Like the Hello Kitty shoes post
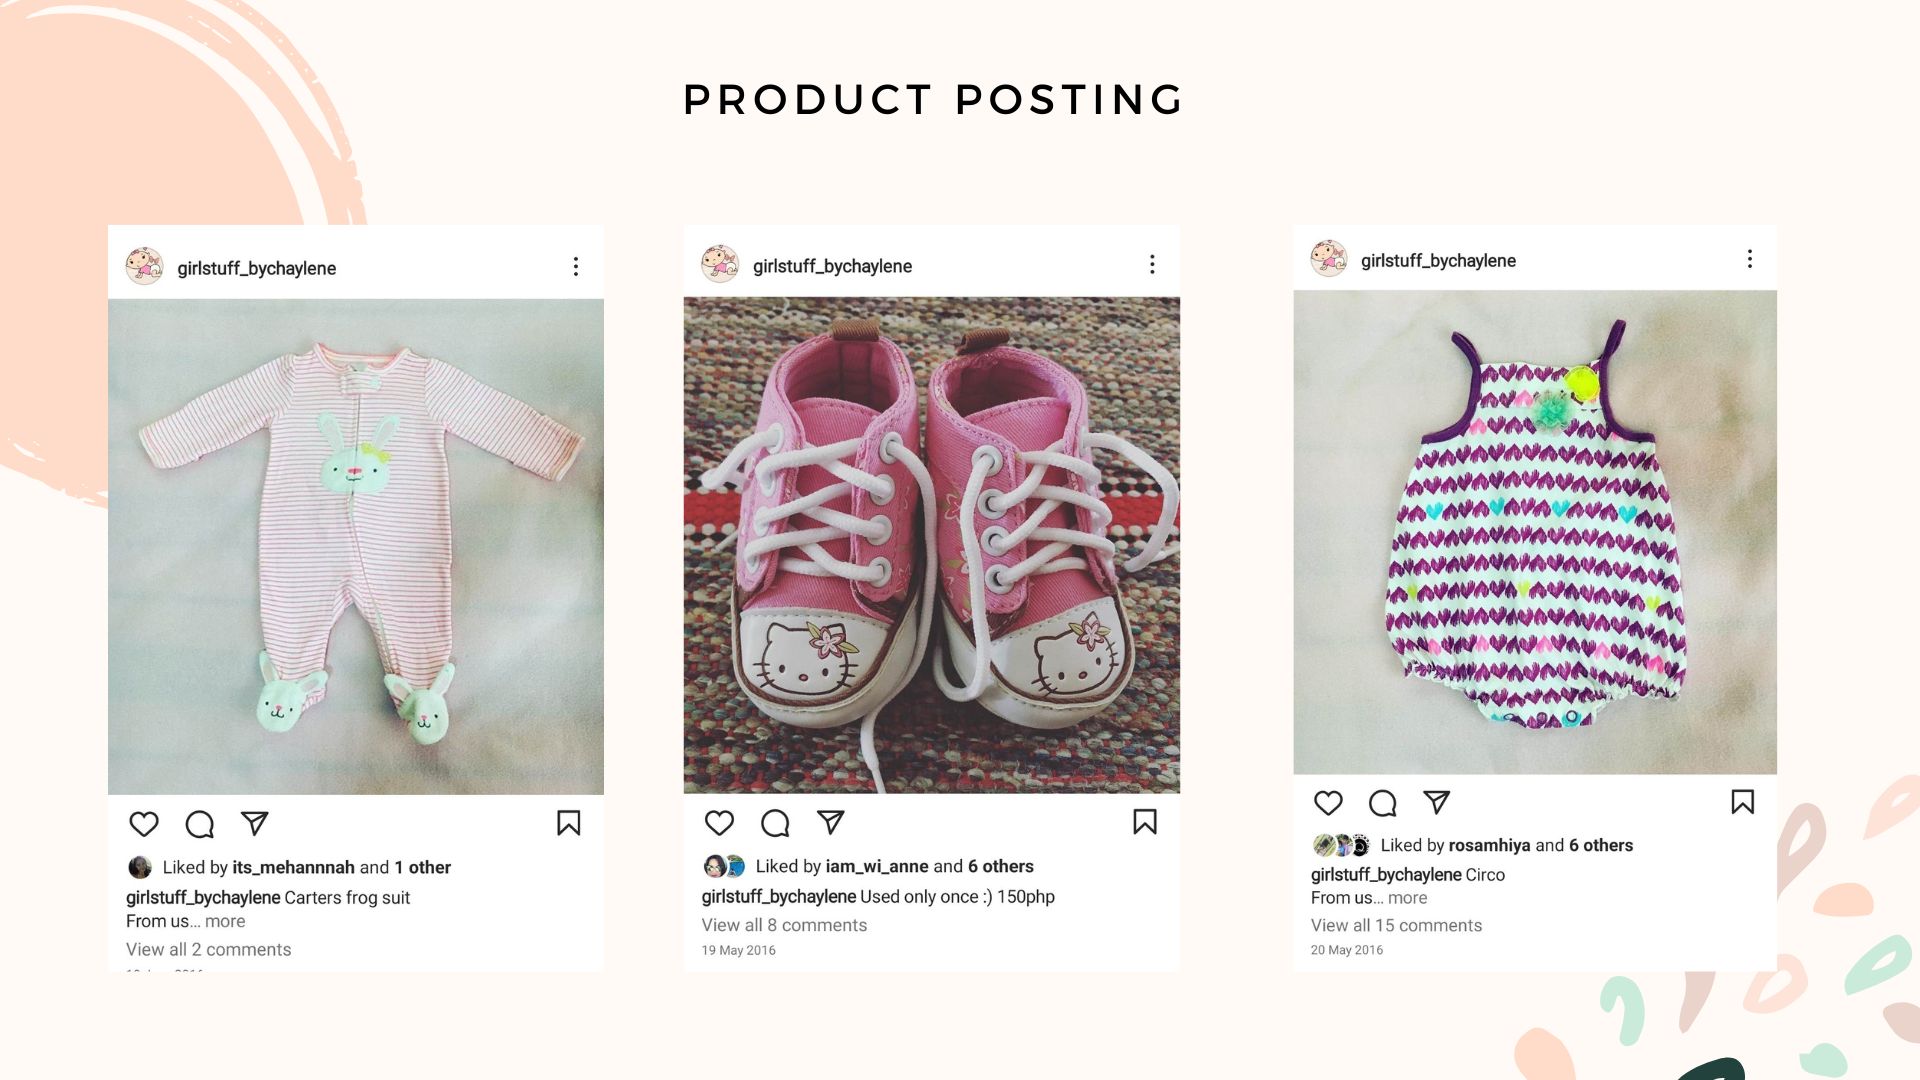This screenshot has height=1080, width=1920. [x=719, y=822]
